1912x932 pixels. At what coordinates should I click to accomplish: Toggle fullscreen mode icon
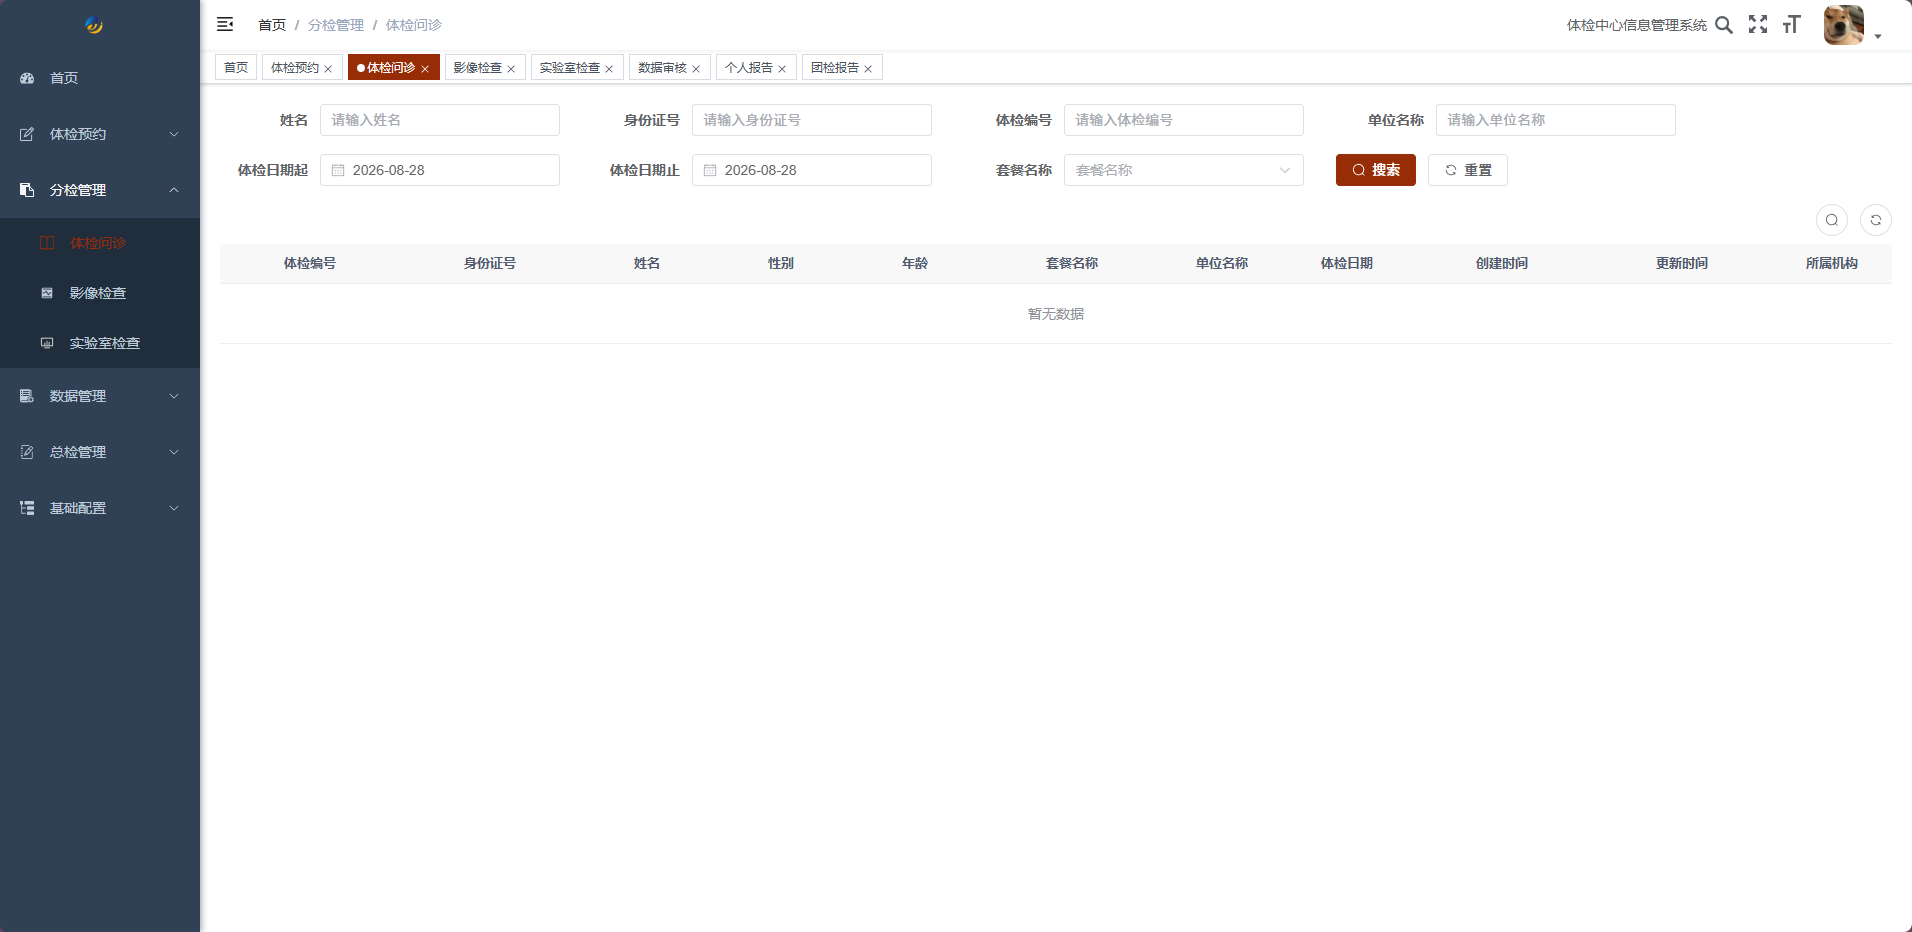[1758, 25]
